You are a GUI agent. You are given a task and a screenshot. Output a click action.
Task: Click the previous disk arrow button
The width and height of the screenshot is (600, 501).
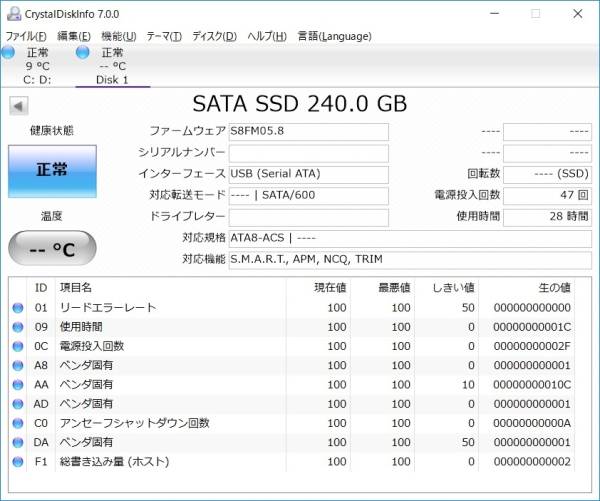coord(18,106)
